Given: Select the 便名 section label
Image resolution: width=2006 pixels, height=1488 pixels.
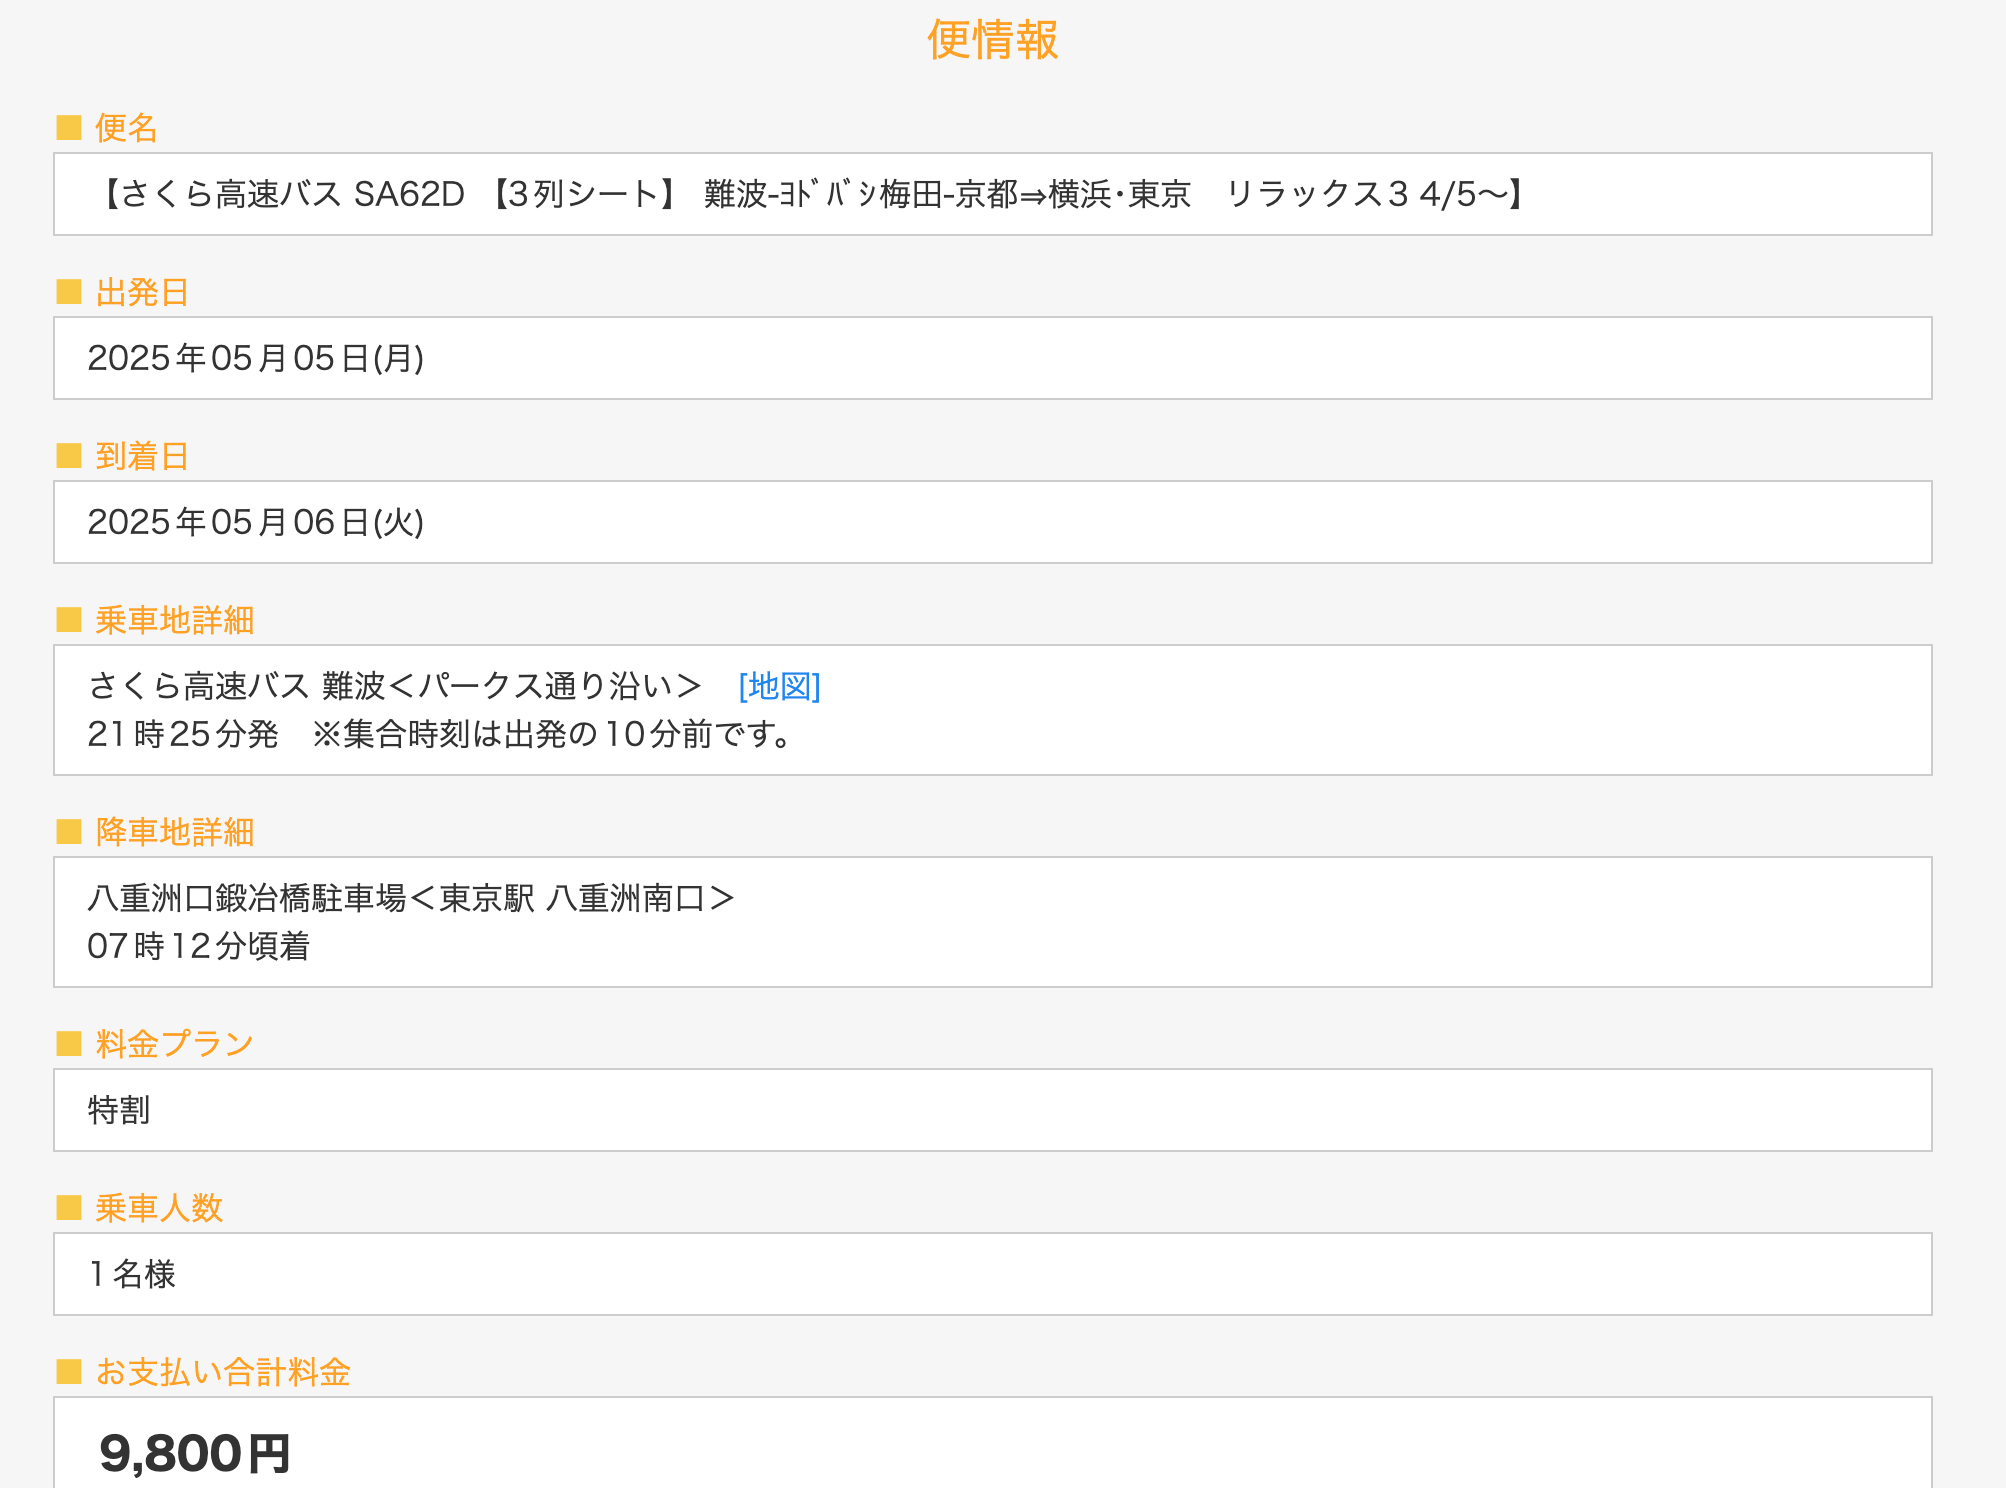Looking at the screenshot, I should [x=126, y=128].
